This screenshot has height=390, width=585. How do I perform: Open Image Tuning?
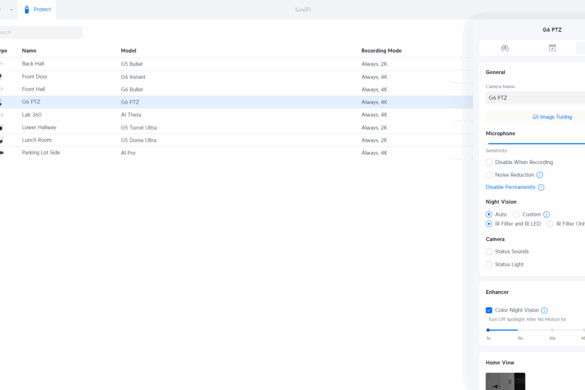(x=552, y=117)
